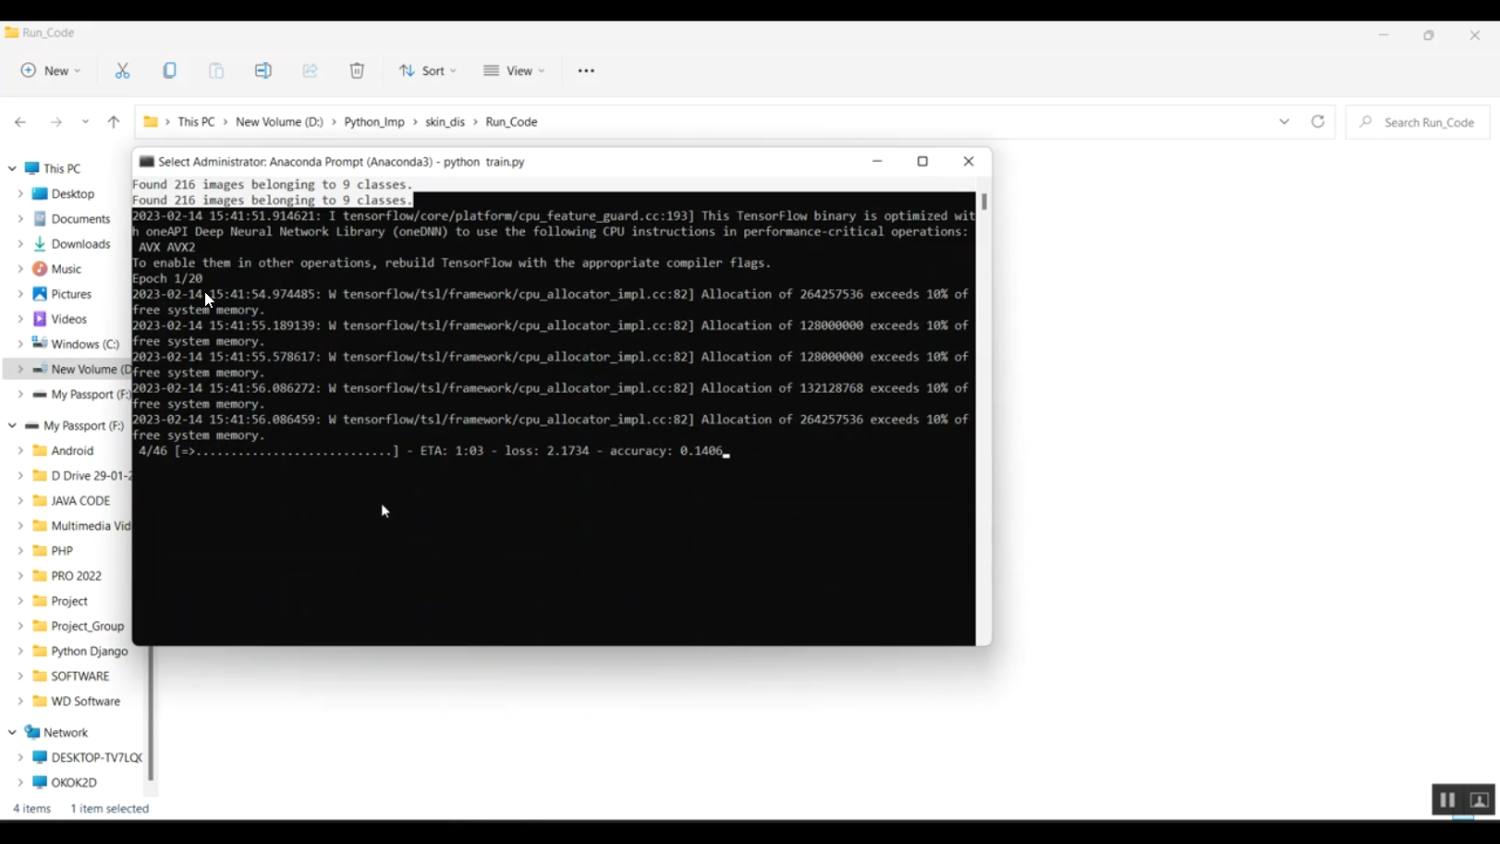Viewport: 1500px width, 844px height.
Task: Click the pause icon at bottom right
Action: (1447, 800)
